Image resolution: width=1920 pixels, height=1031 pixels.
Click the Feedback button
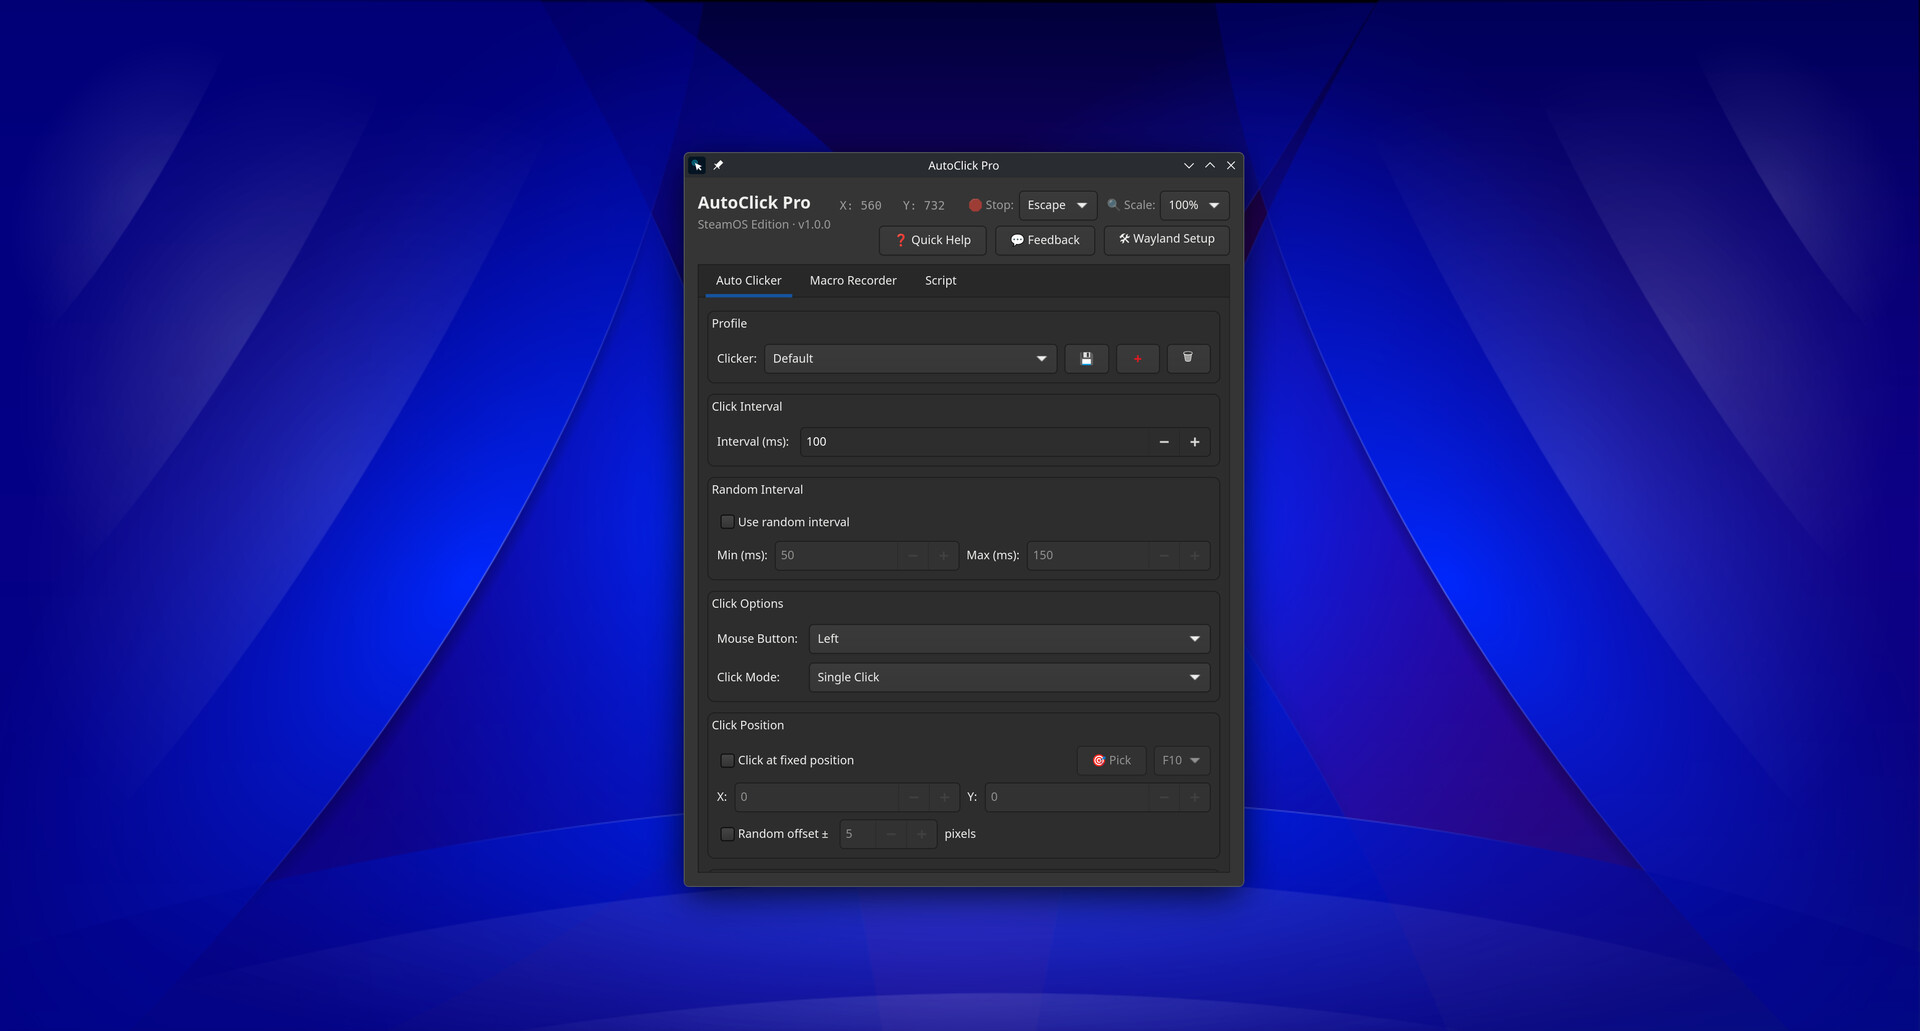point(1045,240)
